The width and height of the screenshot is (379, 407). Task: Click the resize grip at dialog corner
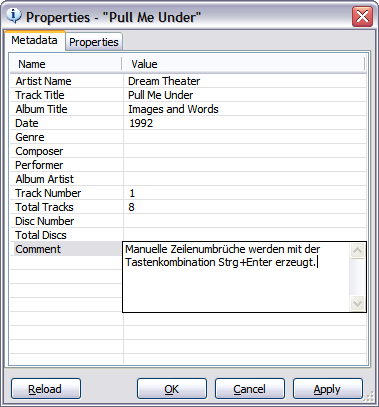point(369,396)
